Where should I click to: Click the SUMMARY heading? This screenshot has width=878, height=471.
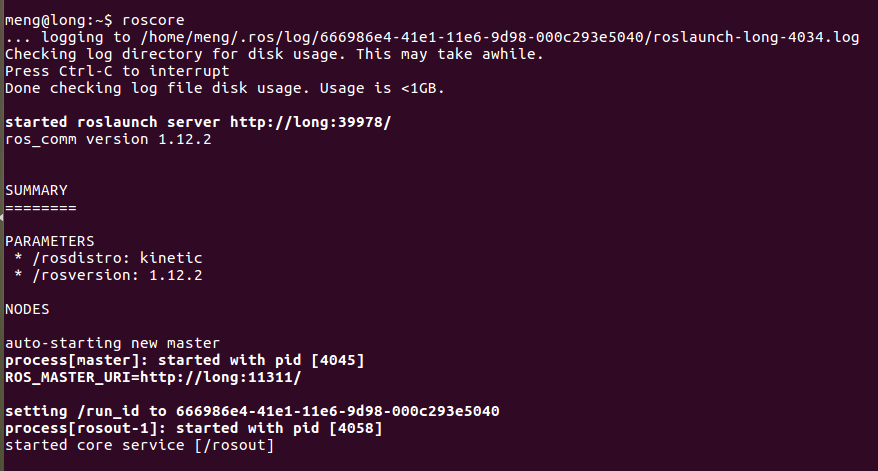tap(36, 190)
